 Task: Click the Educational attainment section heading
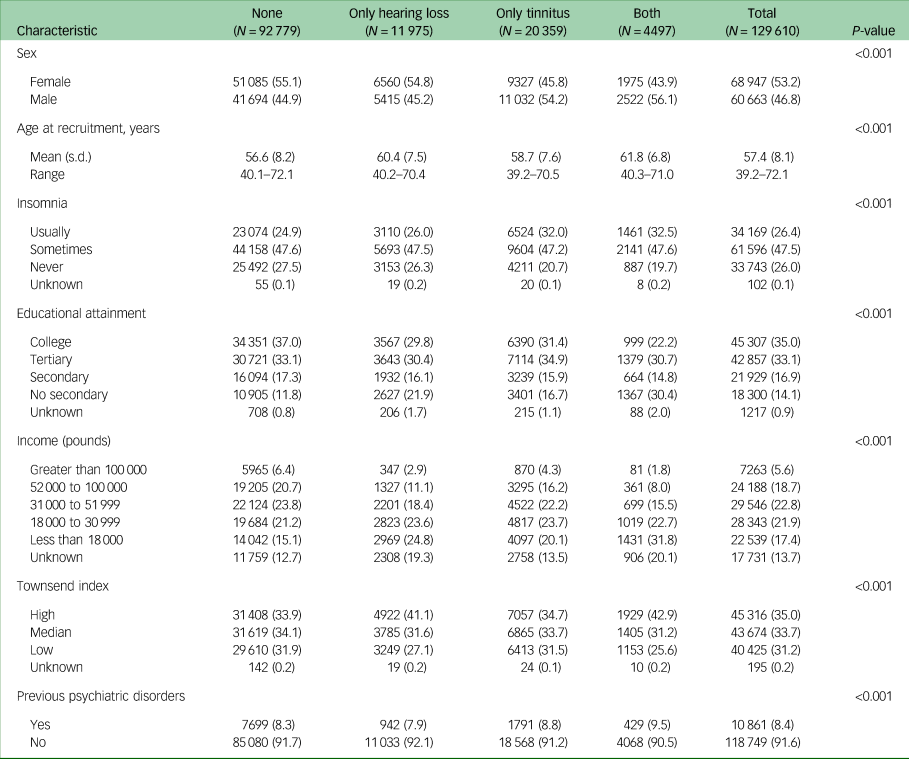[x=81, y=313]
